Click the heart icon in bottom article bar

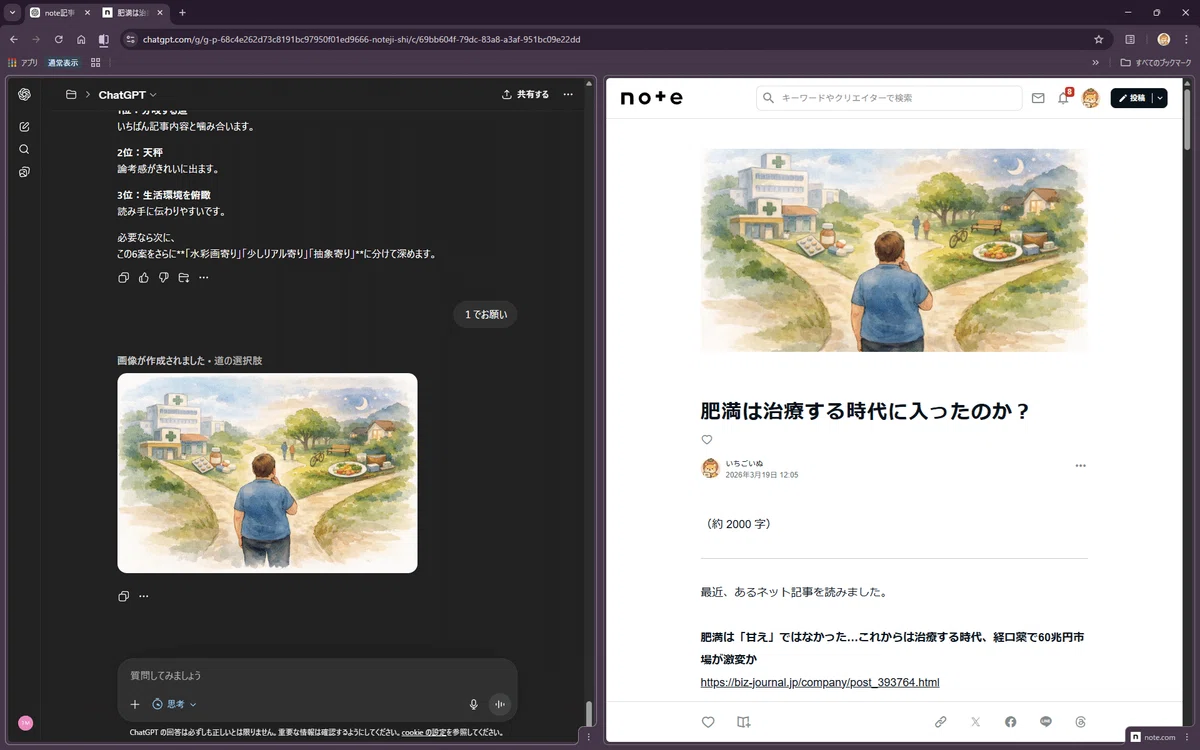[708, 722]
